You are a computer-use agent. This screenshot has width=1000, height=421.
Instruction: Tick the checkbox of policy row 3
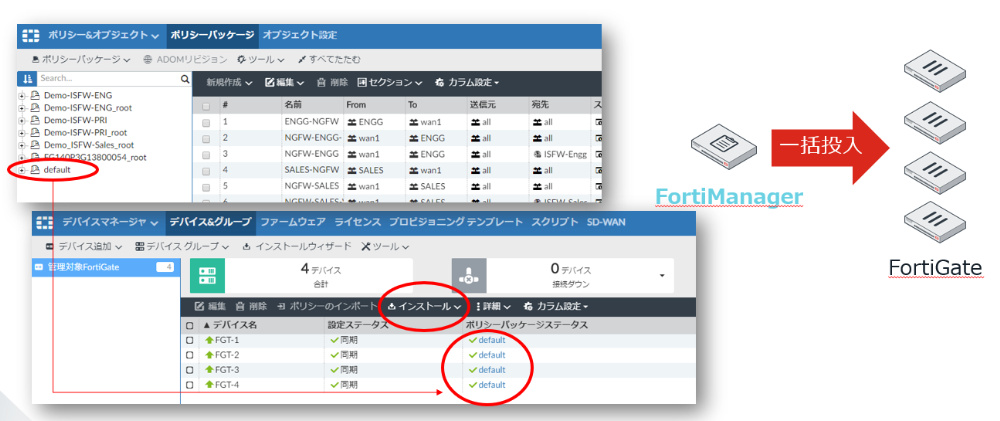(205, 154)
